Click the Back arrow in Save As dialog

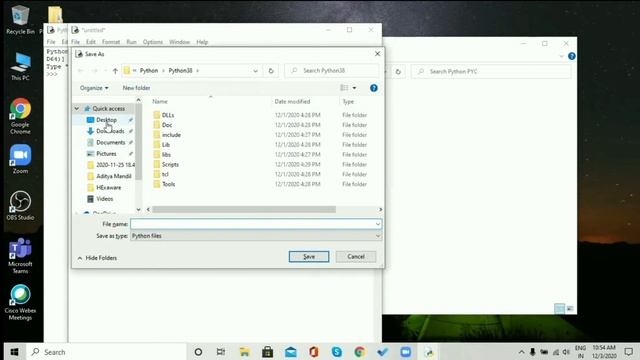point(81,71)
